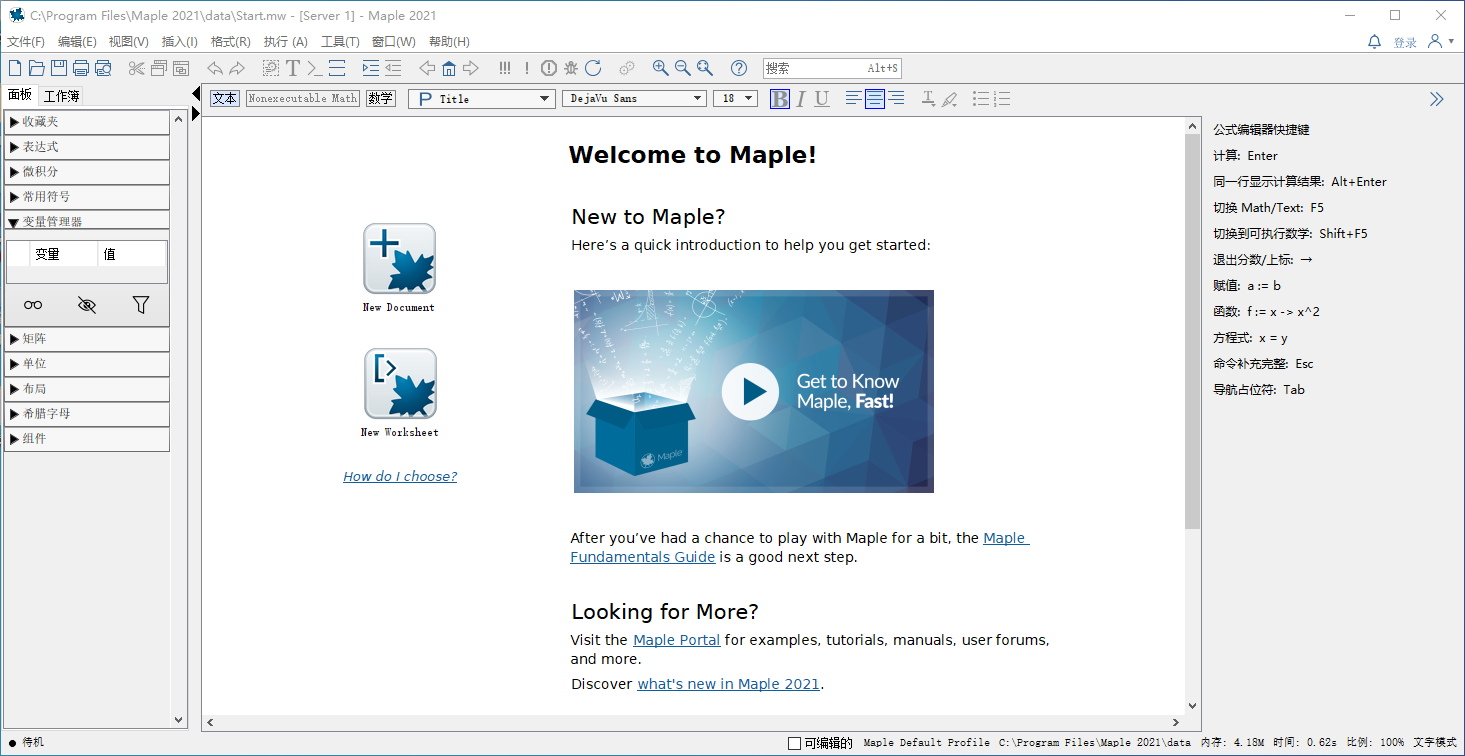Create a new blank file from toolbar
The width and height of the screenshot is (1465, 756).
click(x=14, y=68)
